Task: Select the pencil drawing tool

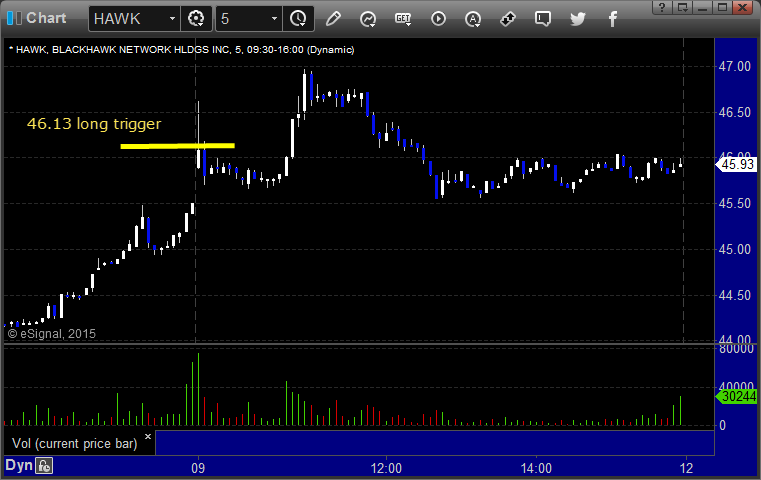Action: click(333, 19)
